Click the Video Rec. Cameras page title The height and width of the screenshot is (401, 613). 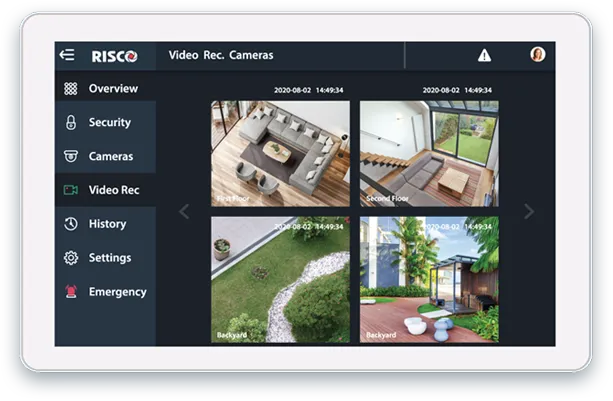(x=221, y=55)
